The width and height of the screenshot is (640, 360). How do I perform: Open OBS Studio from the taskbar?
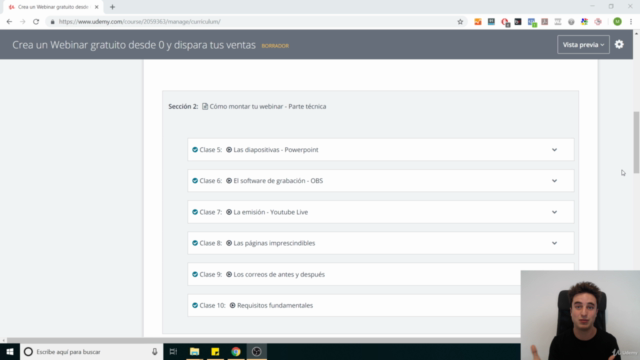coord(256,351)
